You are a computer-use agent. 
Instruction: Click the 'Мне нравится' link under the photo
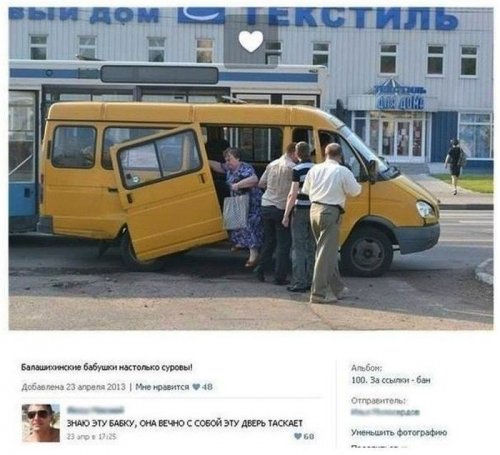click(162, 387)
